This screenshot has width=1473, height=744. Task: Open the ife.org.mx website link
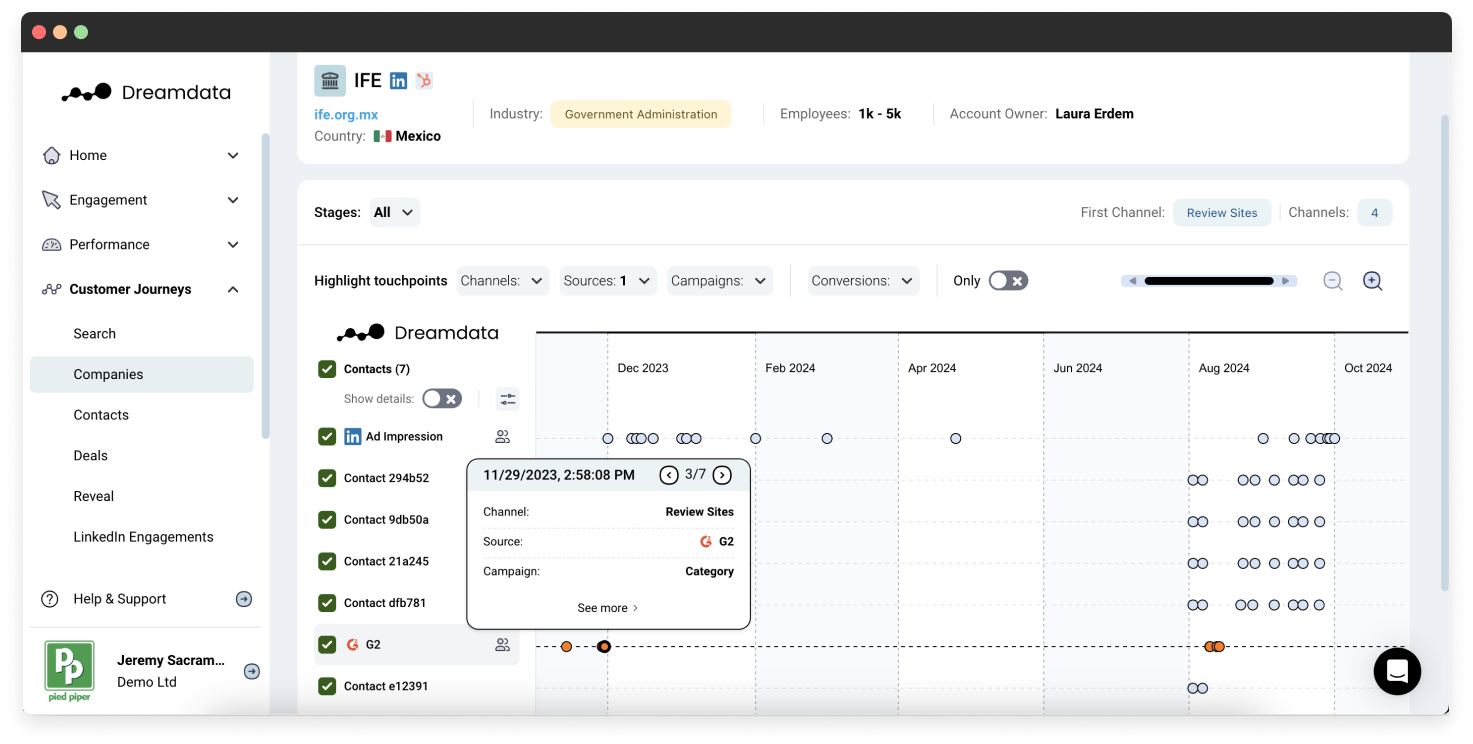[x=346, y=114]
